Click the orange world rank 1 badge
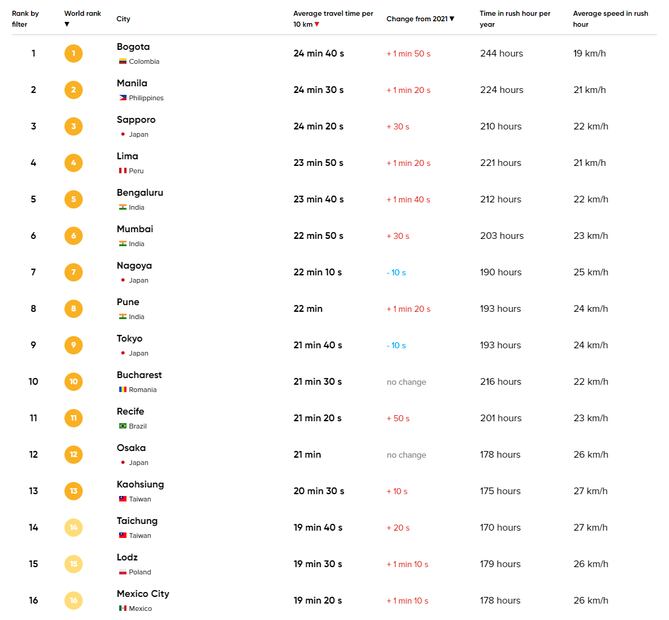The width and height of the screenshot is (669, 620). 73,53
